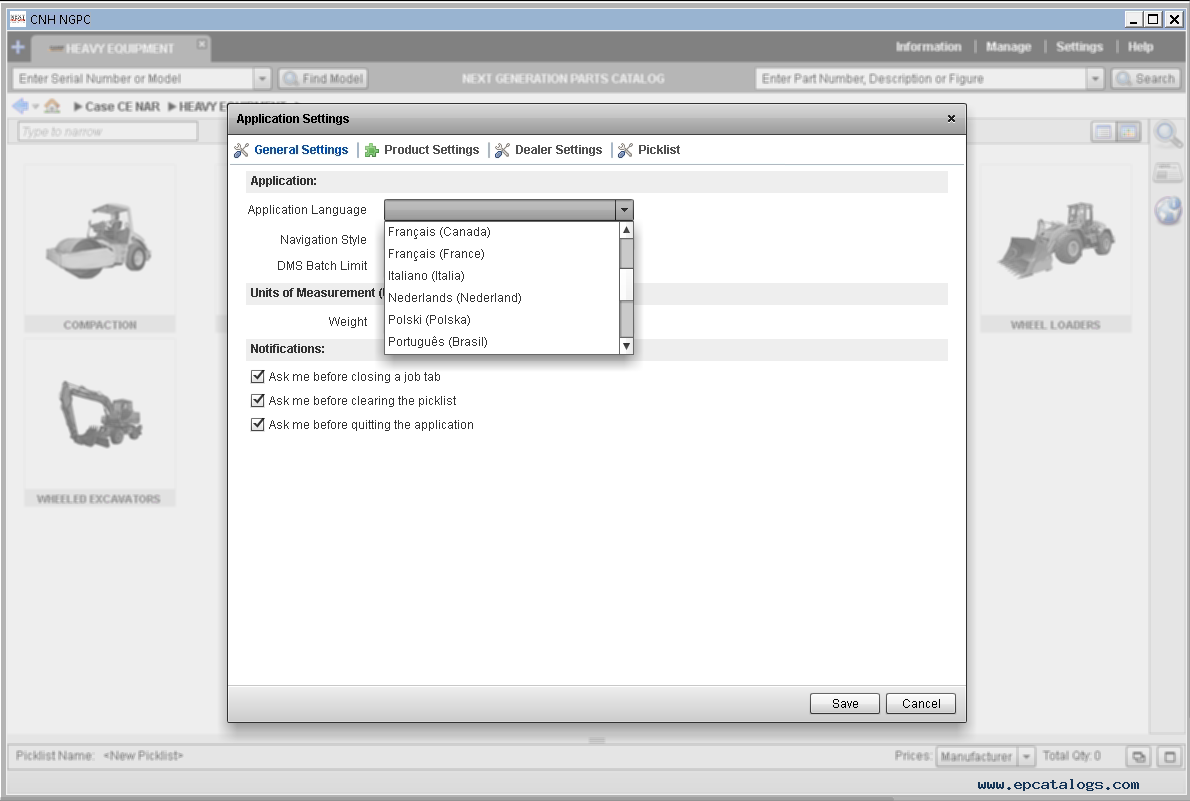Click the Find Model button

coord(323,78)
